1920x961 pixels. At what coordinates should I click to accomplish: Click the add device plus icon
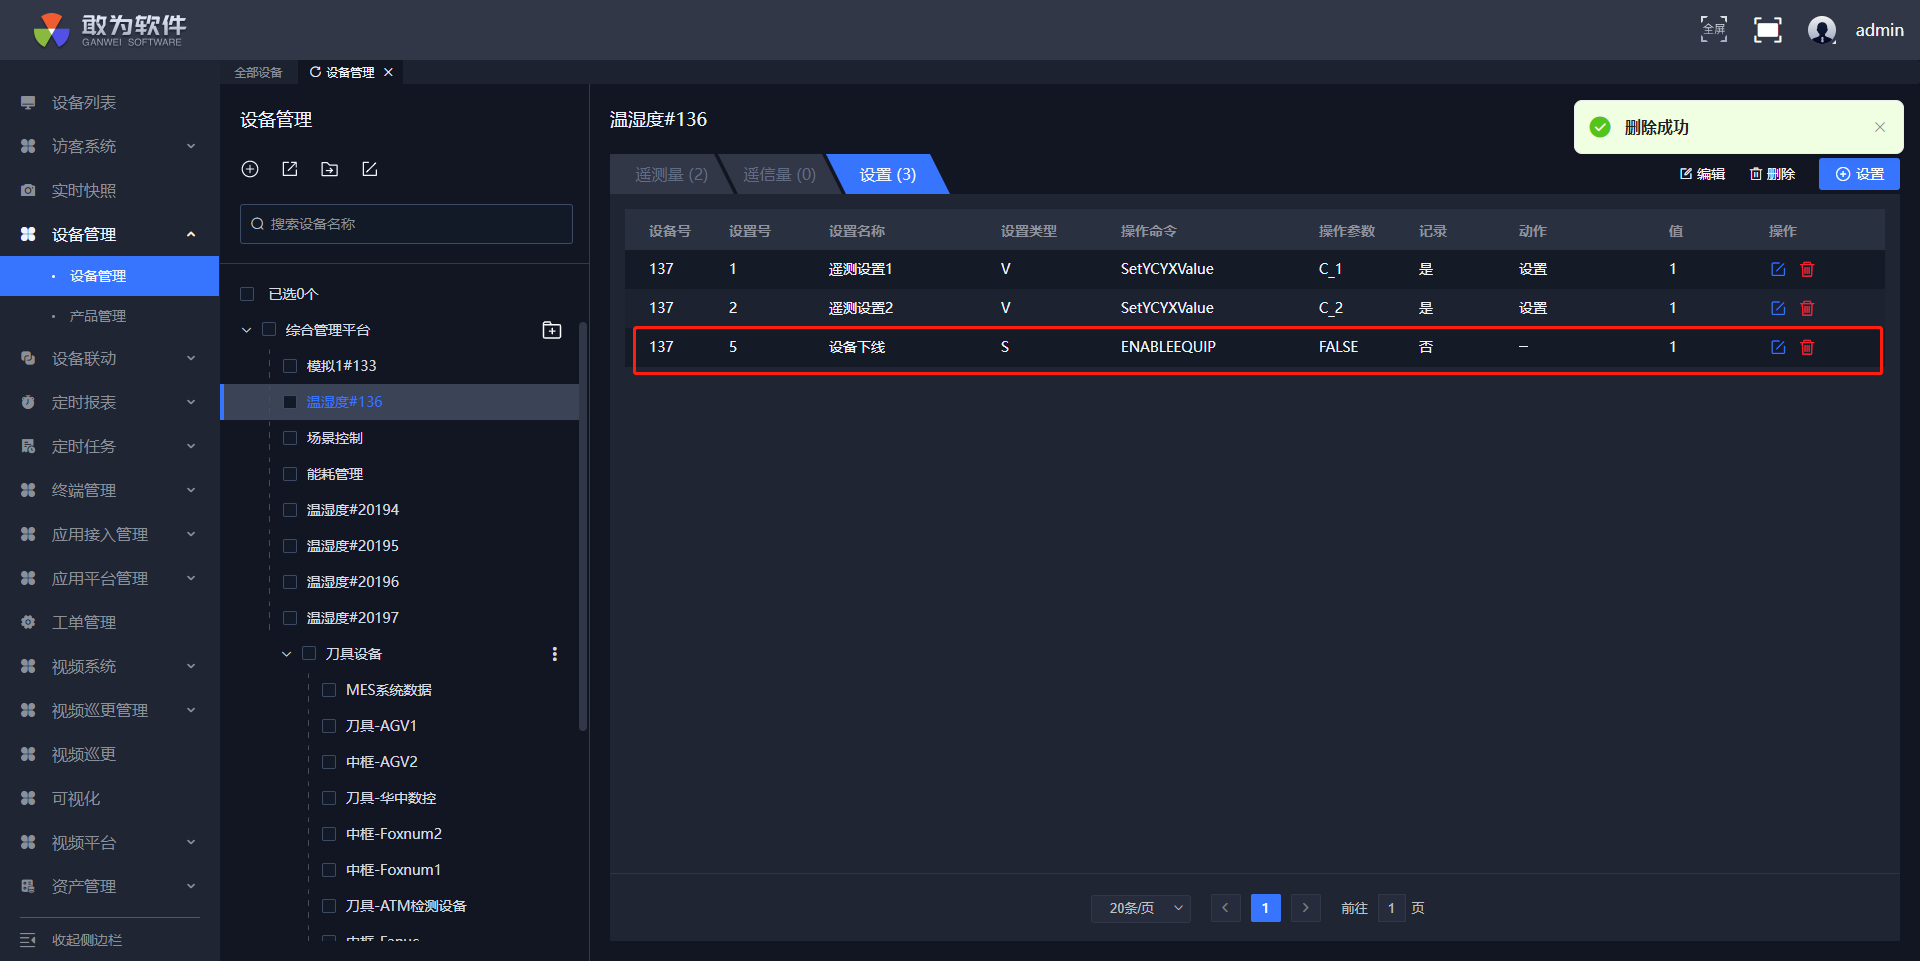pos(250,169)
